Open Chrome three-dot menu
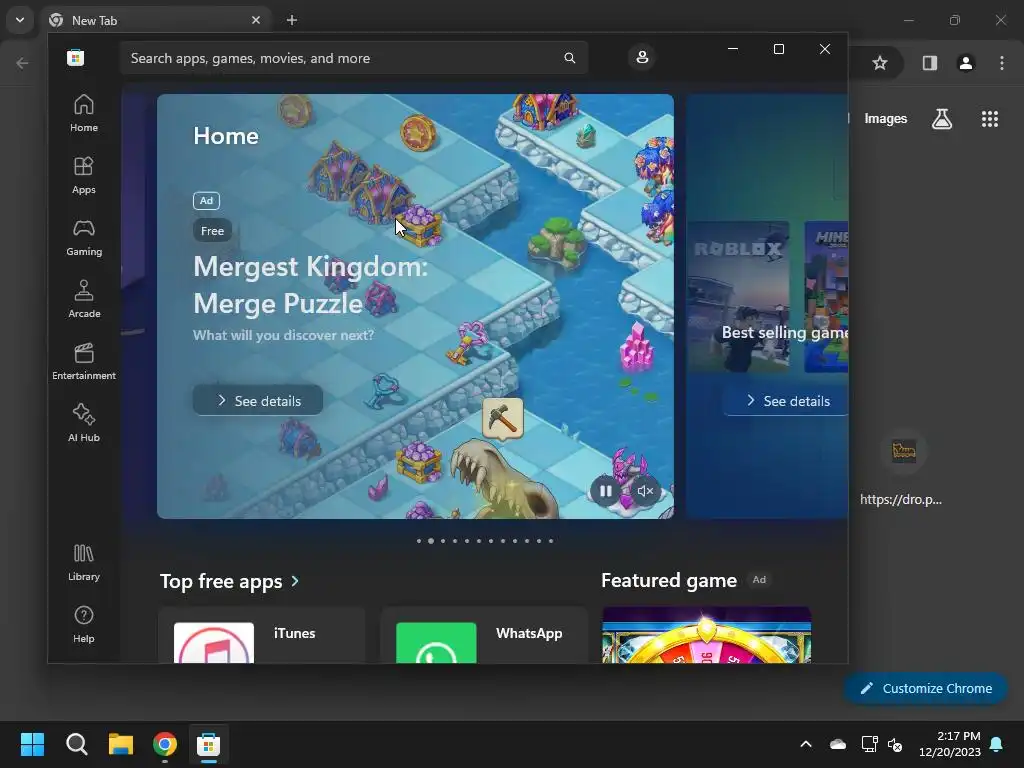This screenshot has height=768, width=1024. click(x=1002, y=63)
